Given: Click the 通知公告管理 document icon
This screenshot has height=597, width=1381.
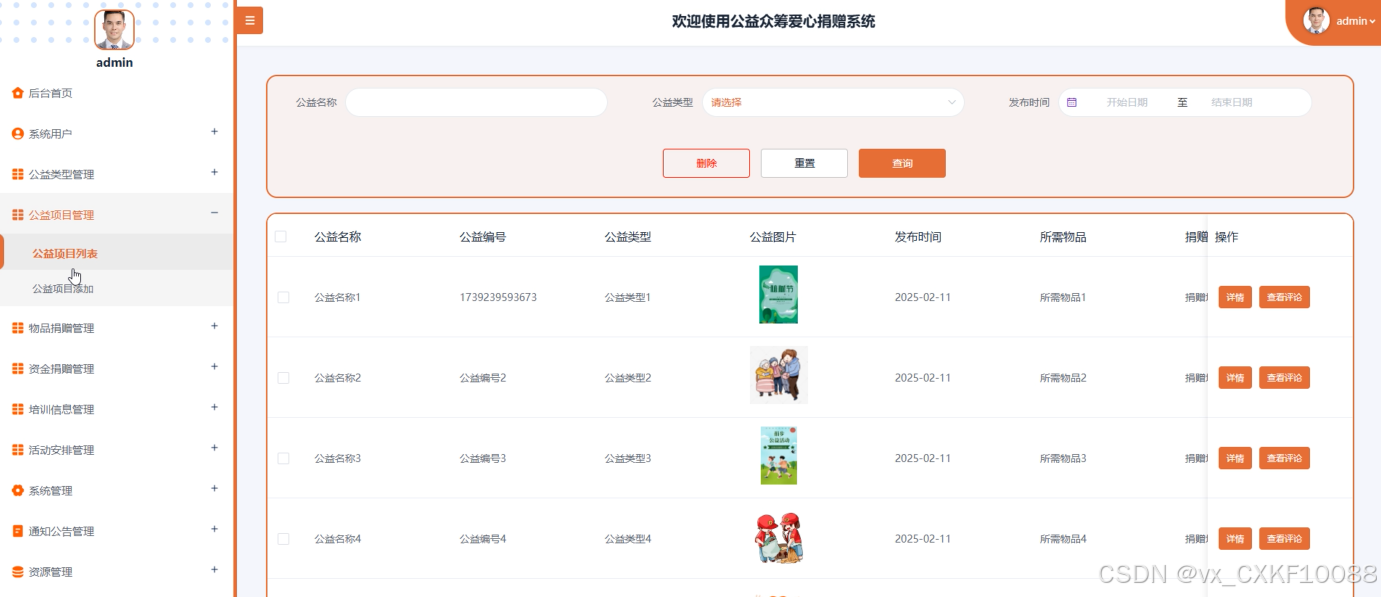Looking at the screenshot, I should (x=17, y=531).
